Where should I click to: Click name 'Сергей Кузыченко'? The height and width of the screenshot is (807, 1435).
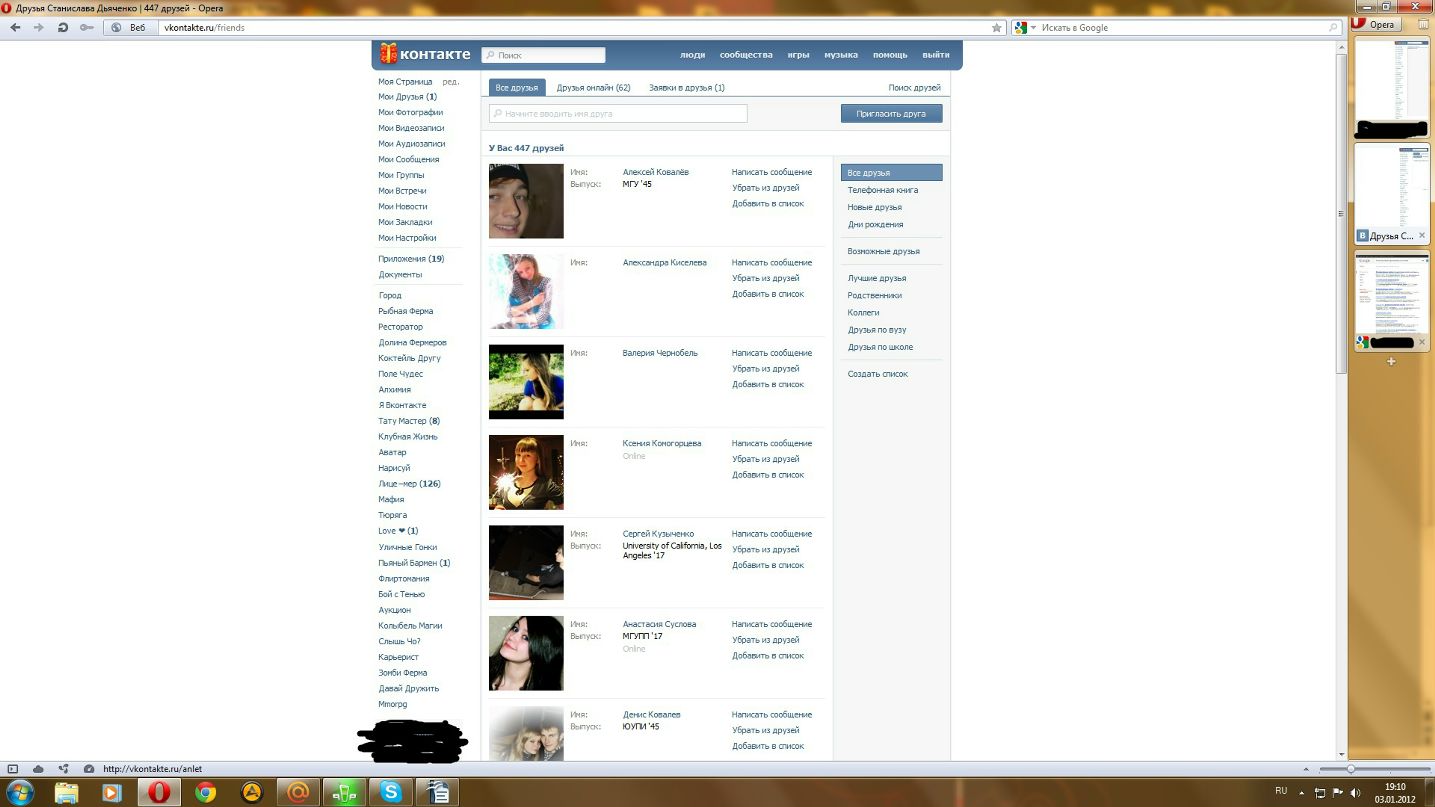[658, 534]
